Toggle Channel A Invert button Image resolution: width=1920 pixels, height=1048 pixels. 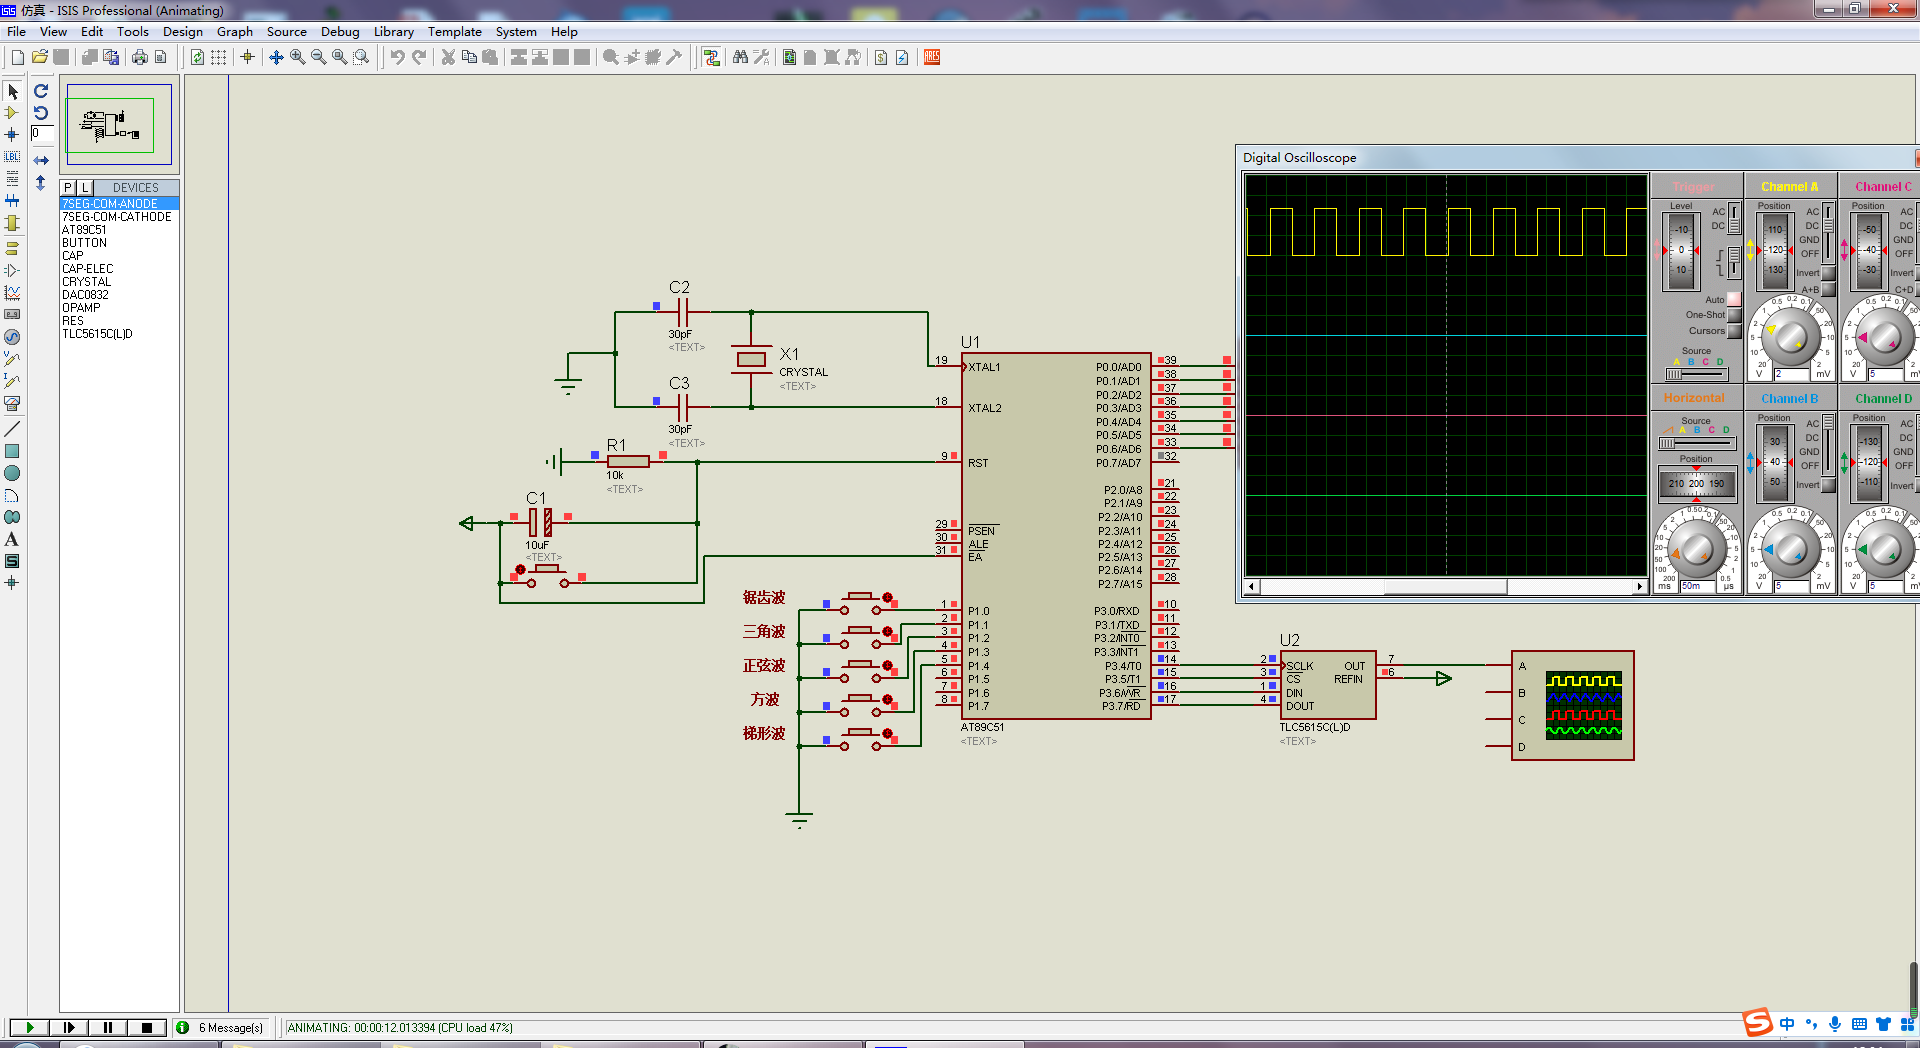pyautogui.click(x=1828, y=273)
